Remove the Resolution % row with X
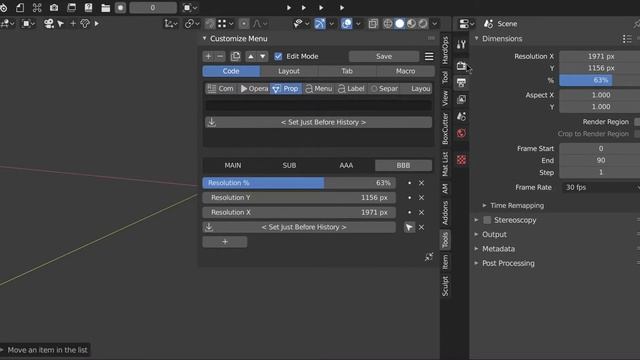 point(421,183)
